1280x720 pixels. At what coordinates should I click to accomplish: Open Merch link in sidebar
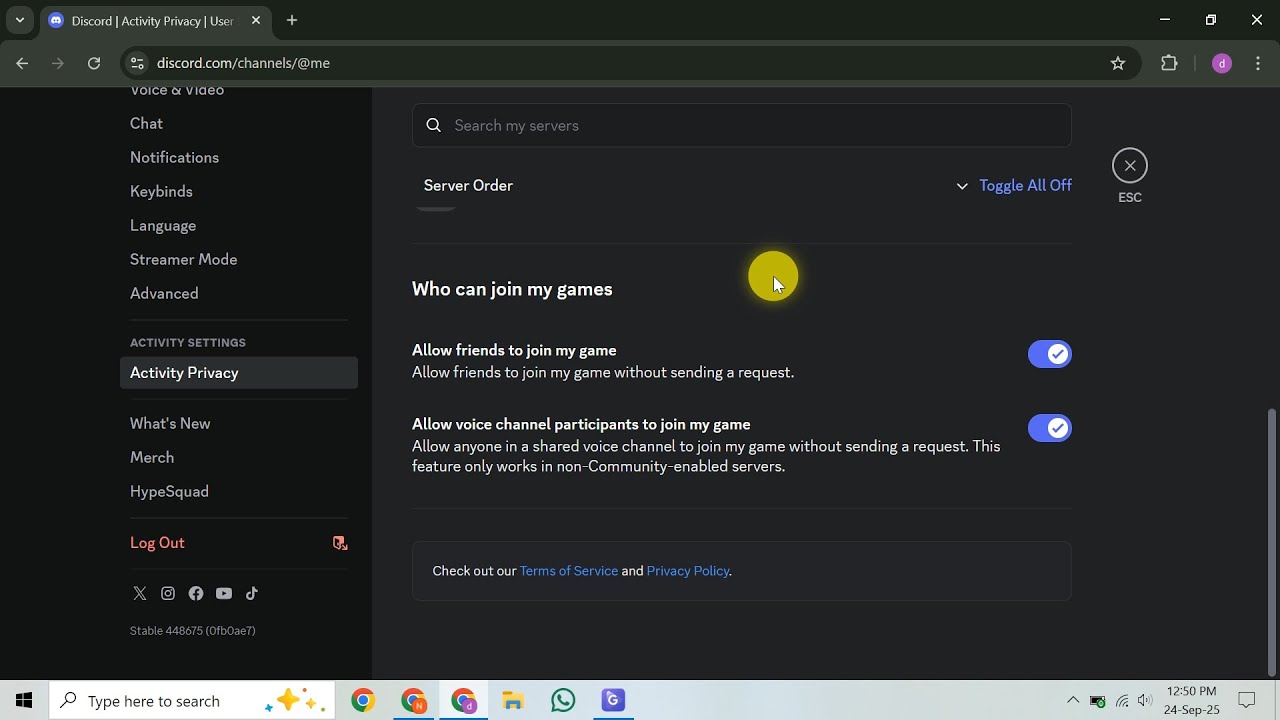(x=152, y=458)
